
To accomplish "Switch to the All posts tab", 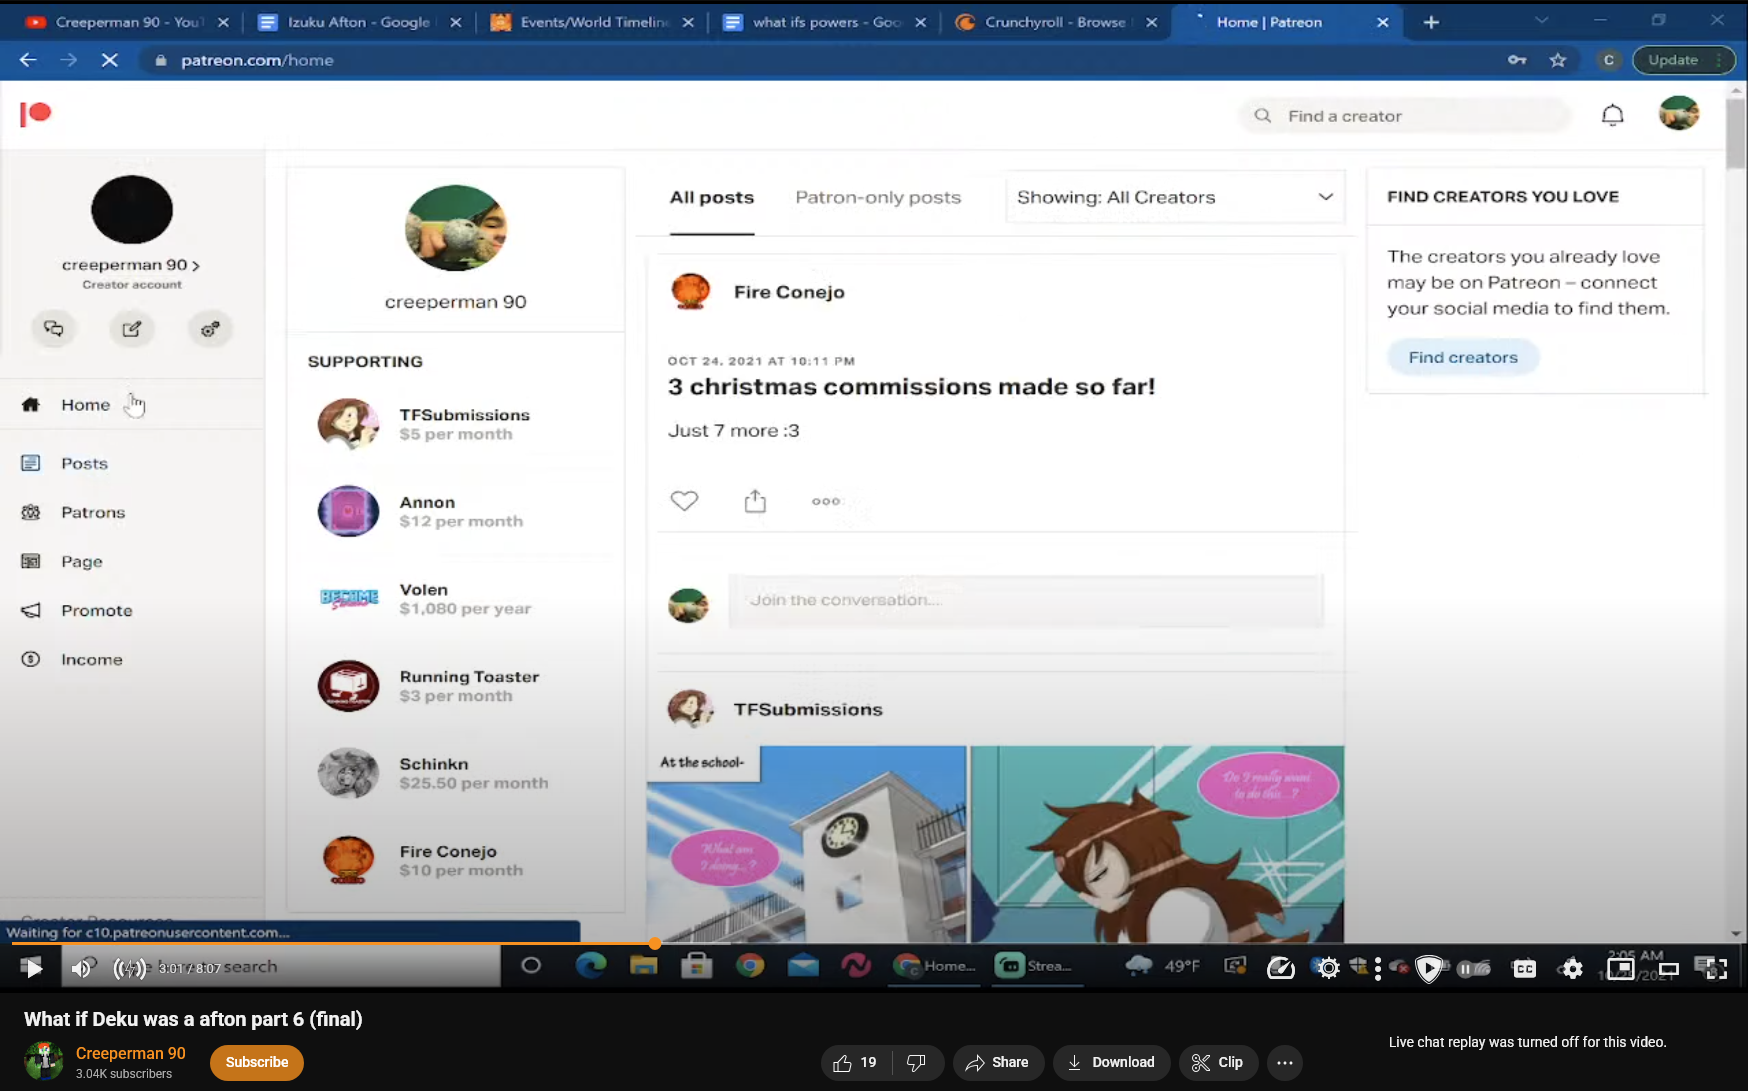I will click(x=712, y=197).
